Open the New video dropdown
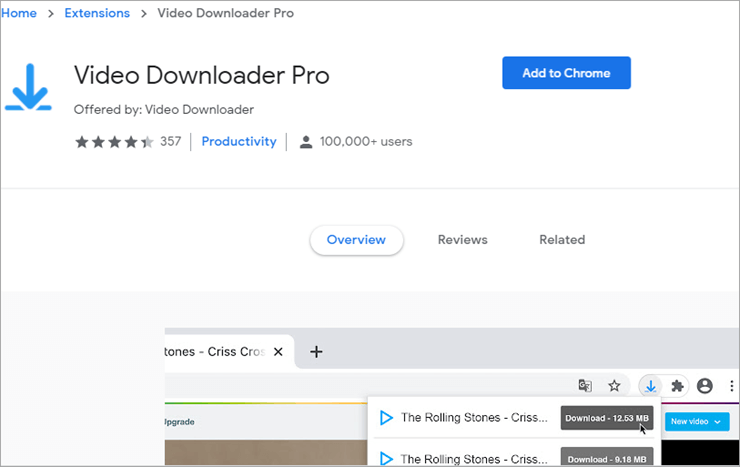The height and width of the screenshot is (467, 740). (697, 421)
